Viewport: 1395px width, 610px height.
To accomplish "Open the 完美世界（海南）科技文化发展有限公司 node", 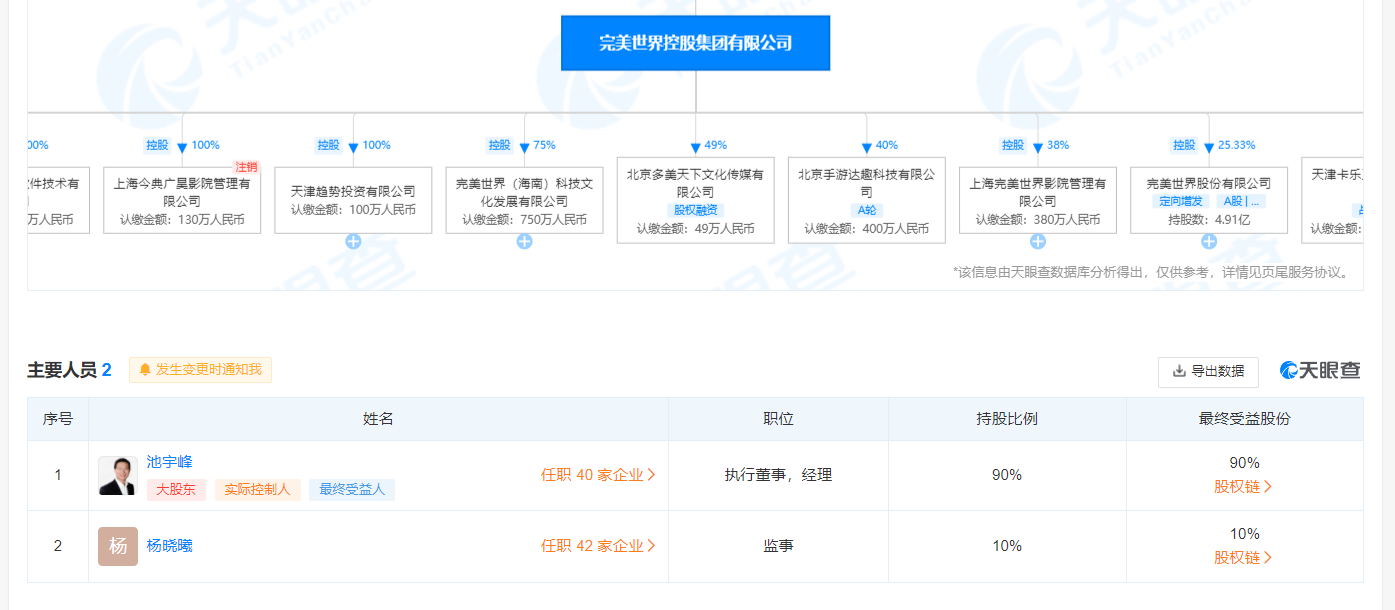I will 524,200.
